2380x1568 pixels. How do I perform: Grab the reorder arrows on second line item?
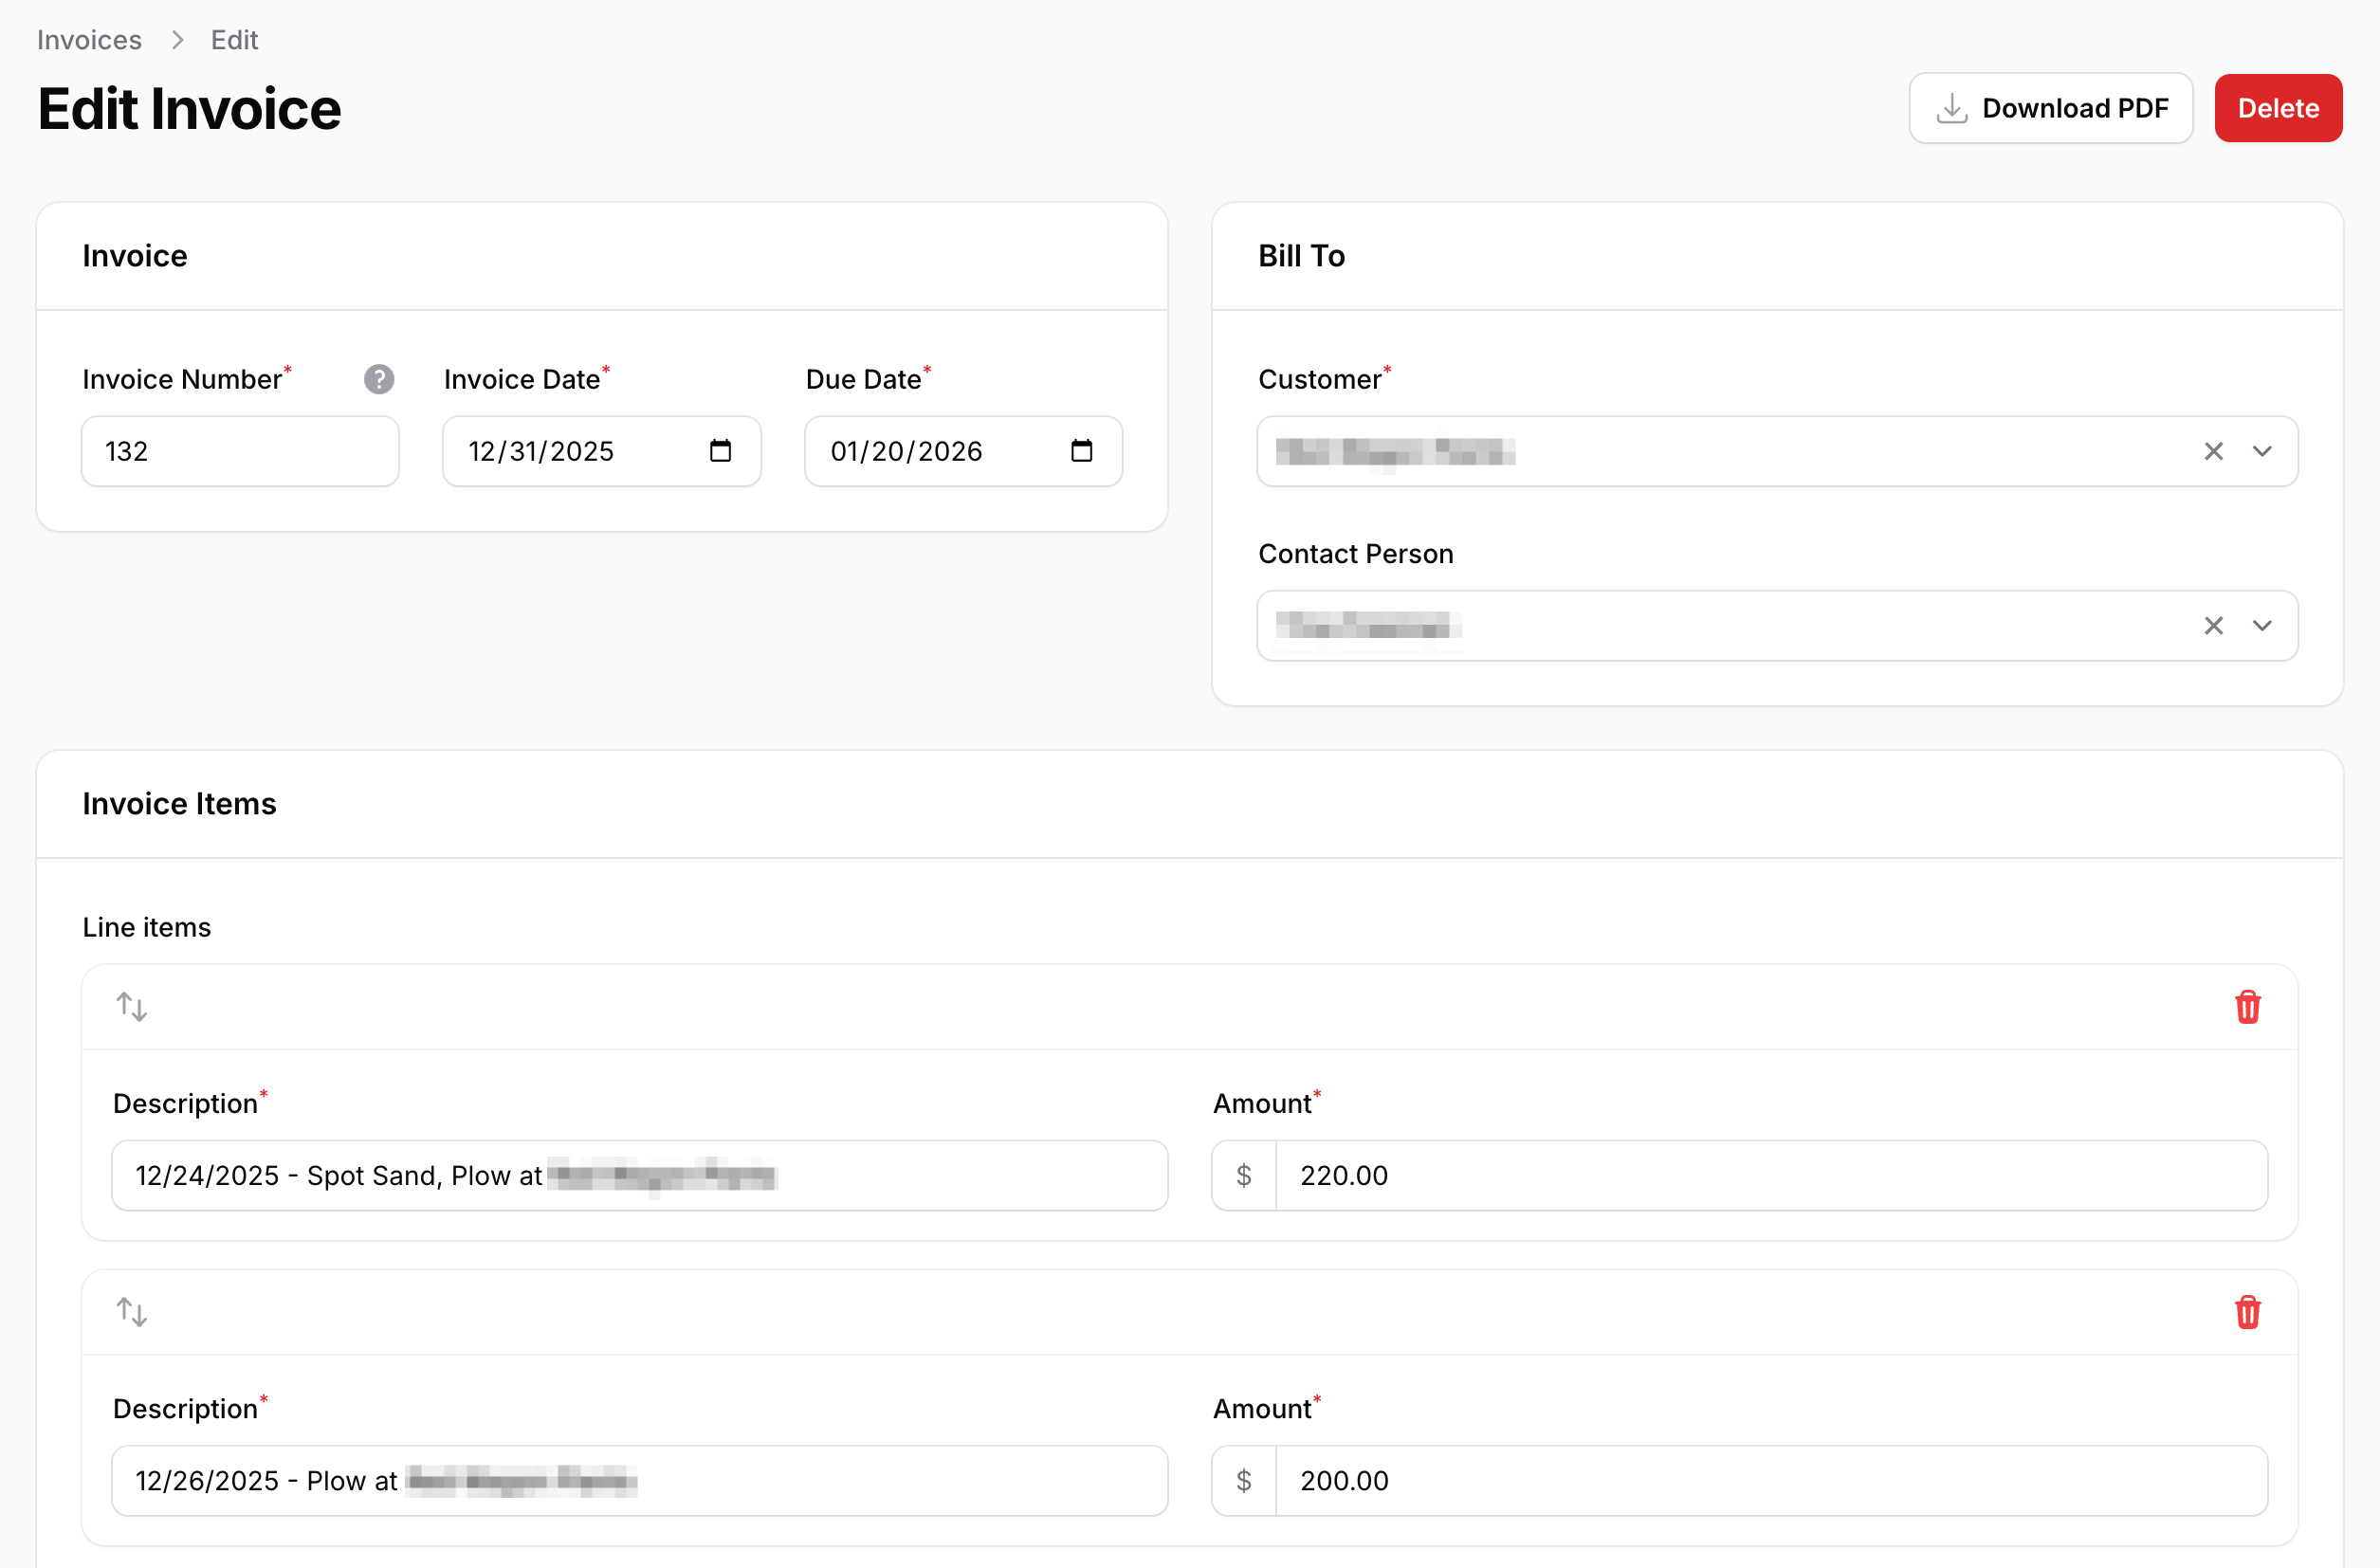point(132,1312)
